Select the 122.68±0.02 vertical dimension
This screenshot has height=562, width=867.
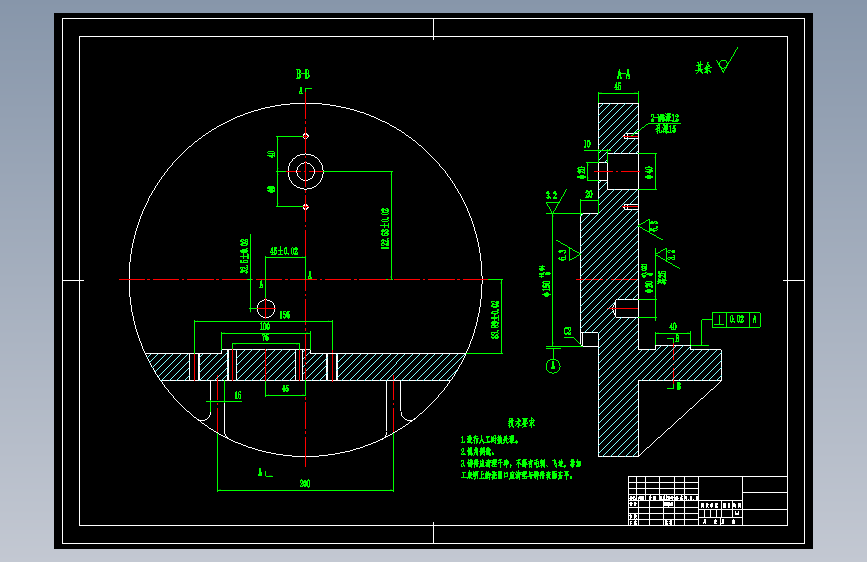coord(385,228)
